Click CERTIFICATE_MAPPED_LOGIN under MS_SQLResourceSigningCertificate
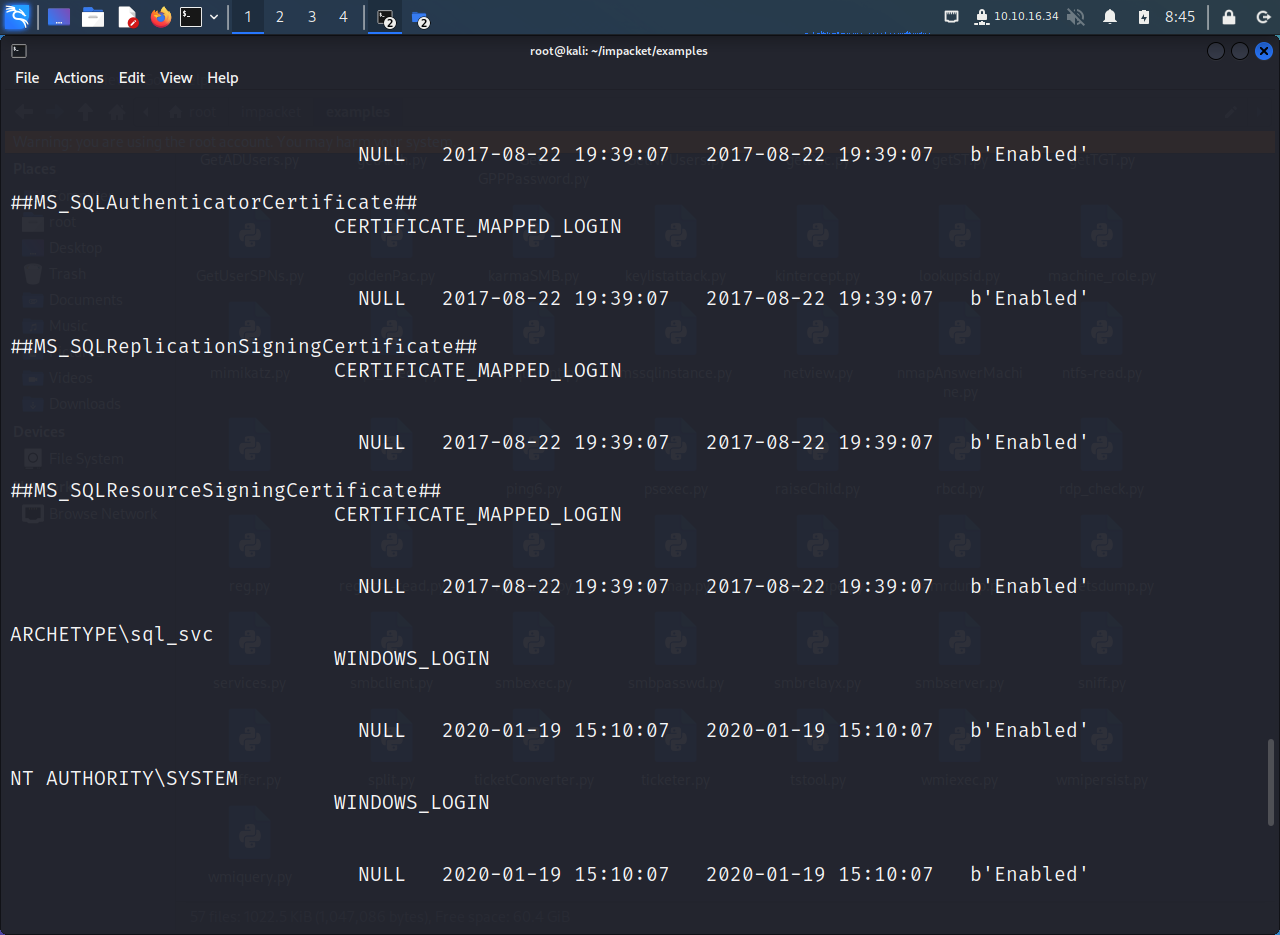This screenshot has width=1280, height=935. click(478, 515)
